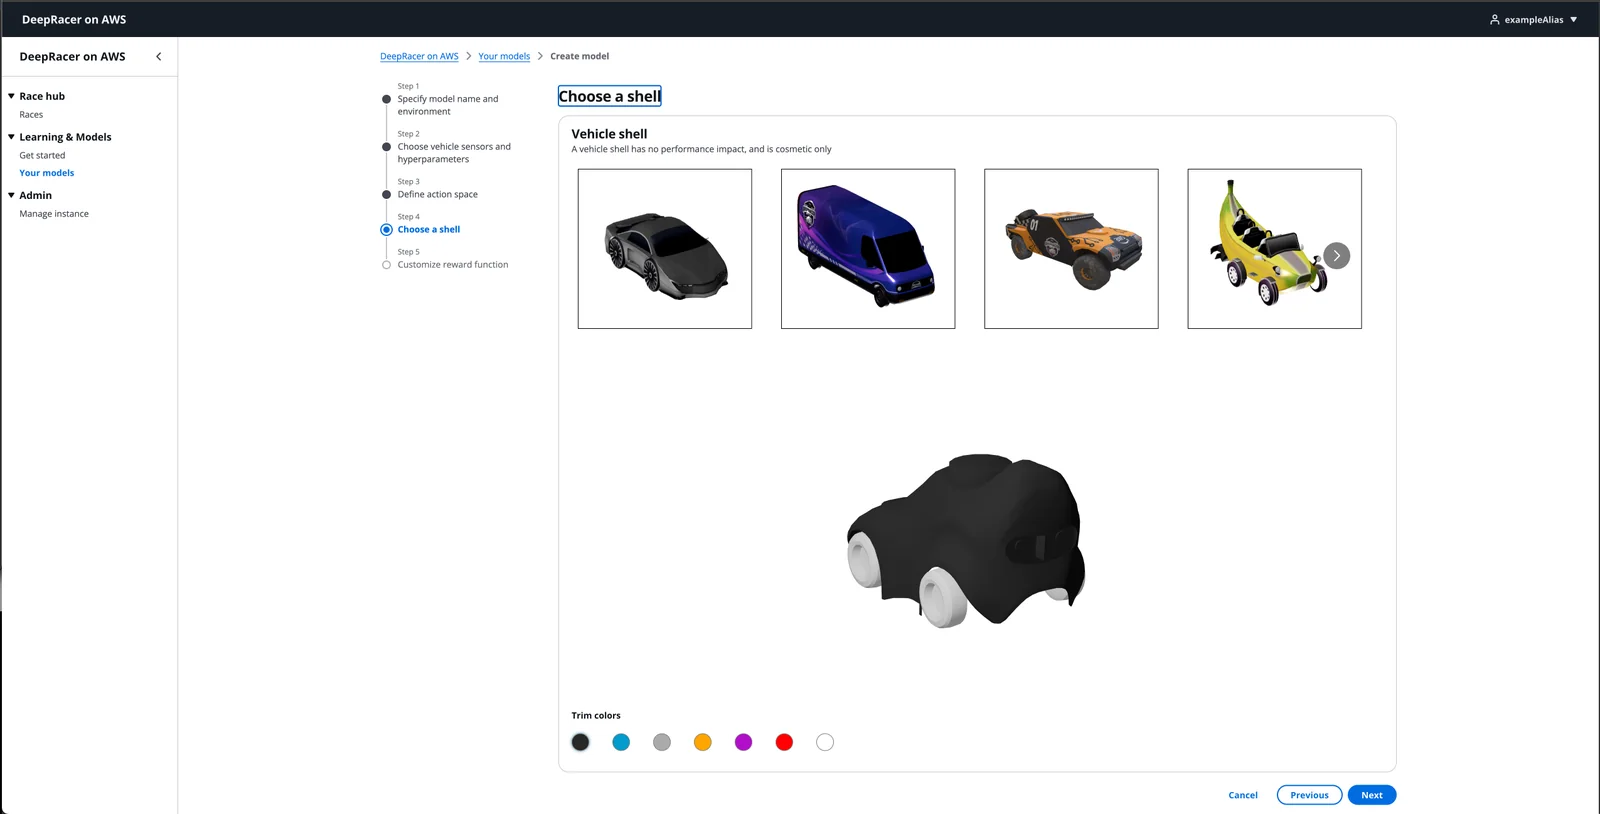Select the orange off-road truck shell

click(1071, 249)
